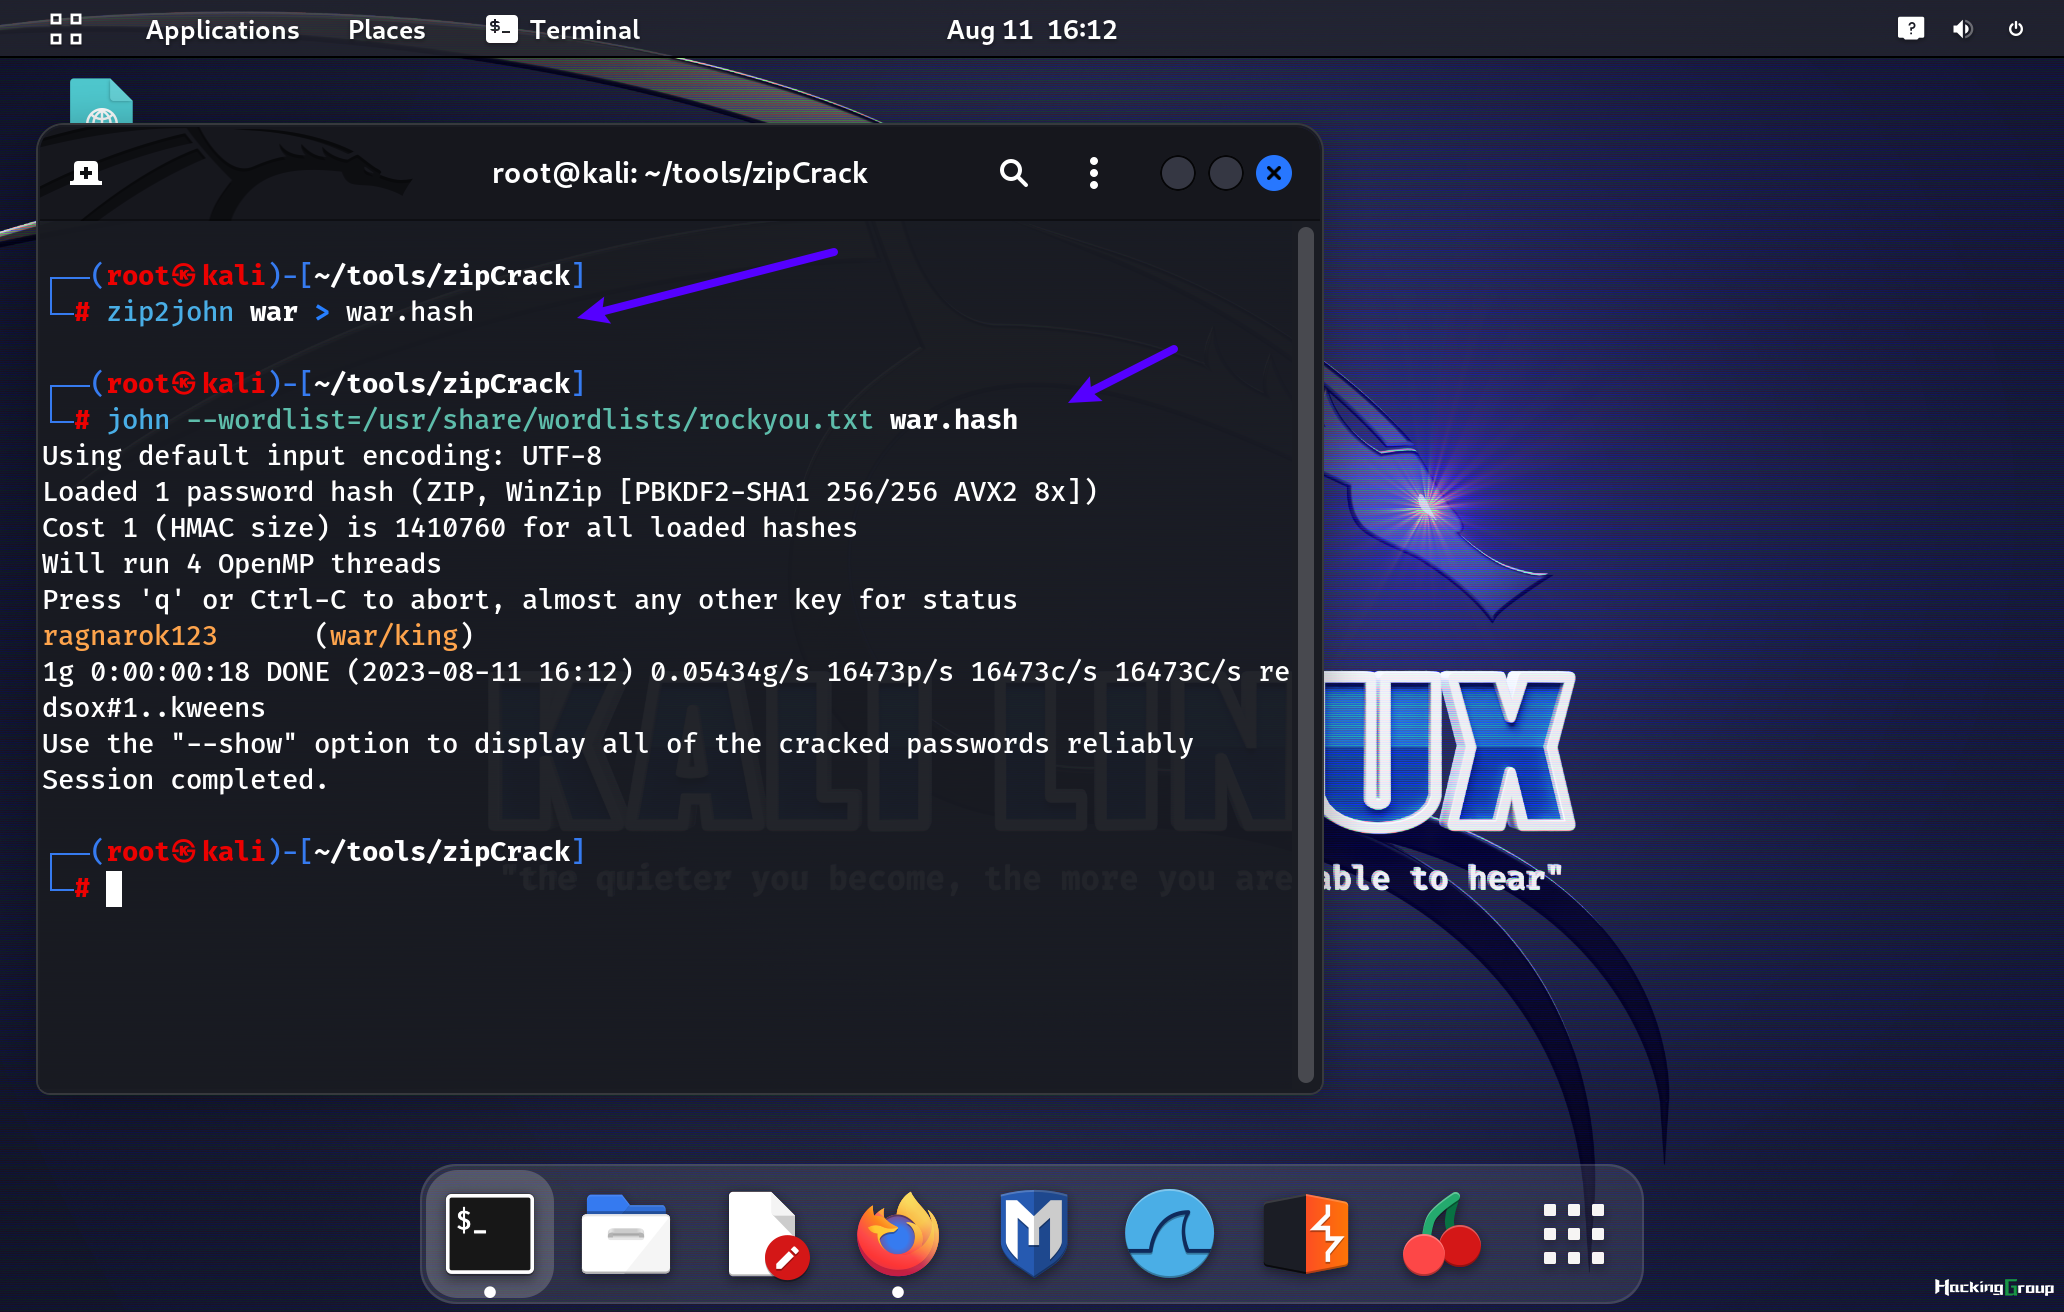Image resolution: width=2064 pixels, height=1312 pixels.
Task: Maximize the terminal window
Action: [1226, 173]
